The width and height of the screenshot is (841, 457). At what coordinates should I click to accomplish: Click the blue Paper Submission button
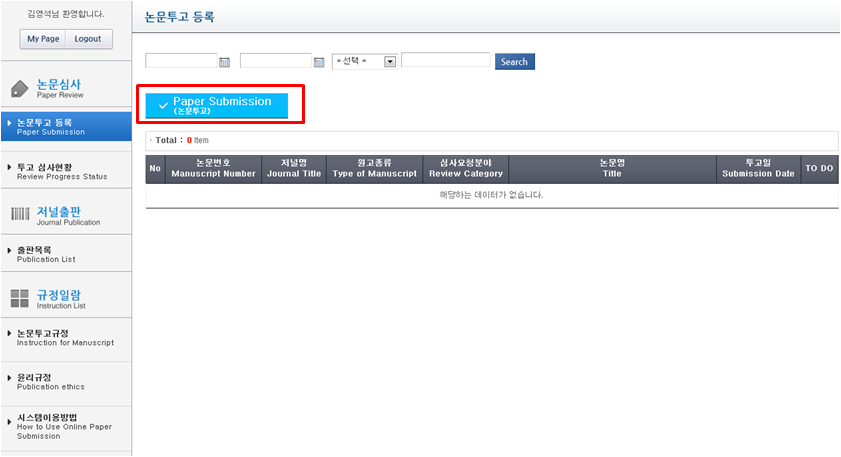point(217,106)
